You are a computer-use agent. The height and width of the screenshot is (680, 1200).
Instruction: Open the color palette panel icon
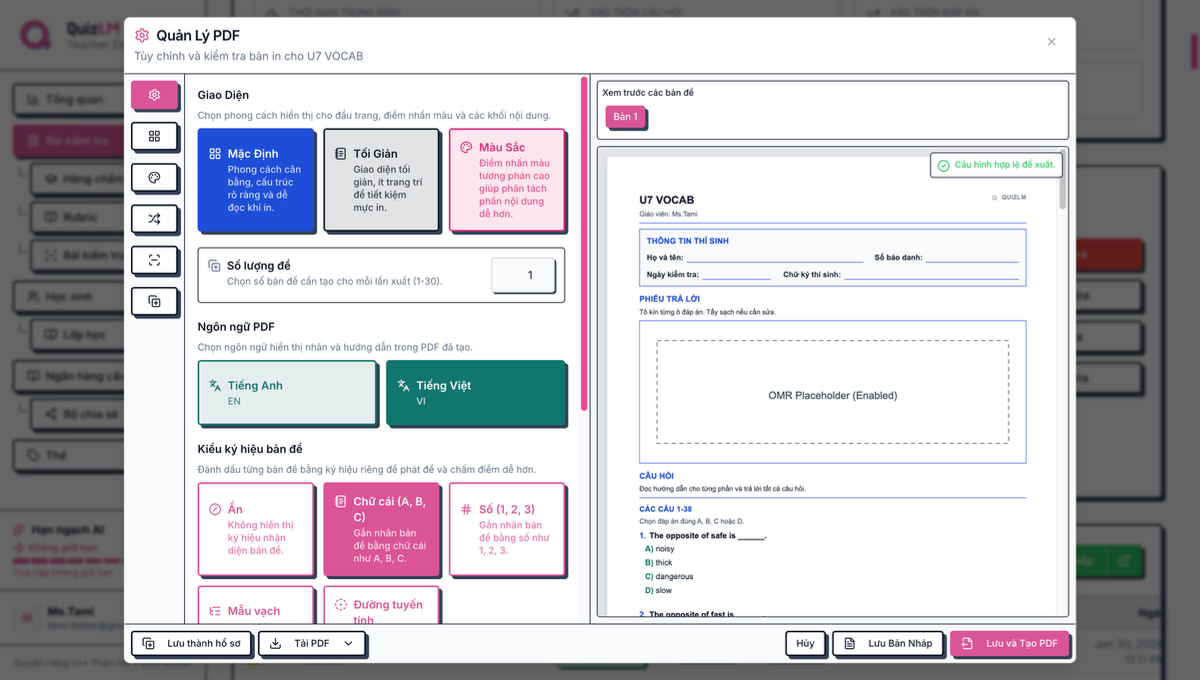(x=155, y=178)
